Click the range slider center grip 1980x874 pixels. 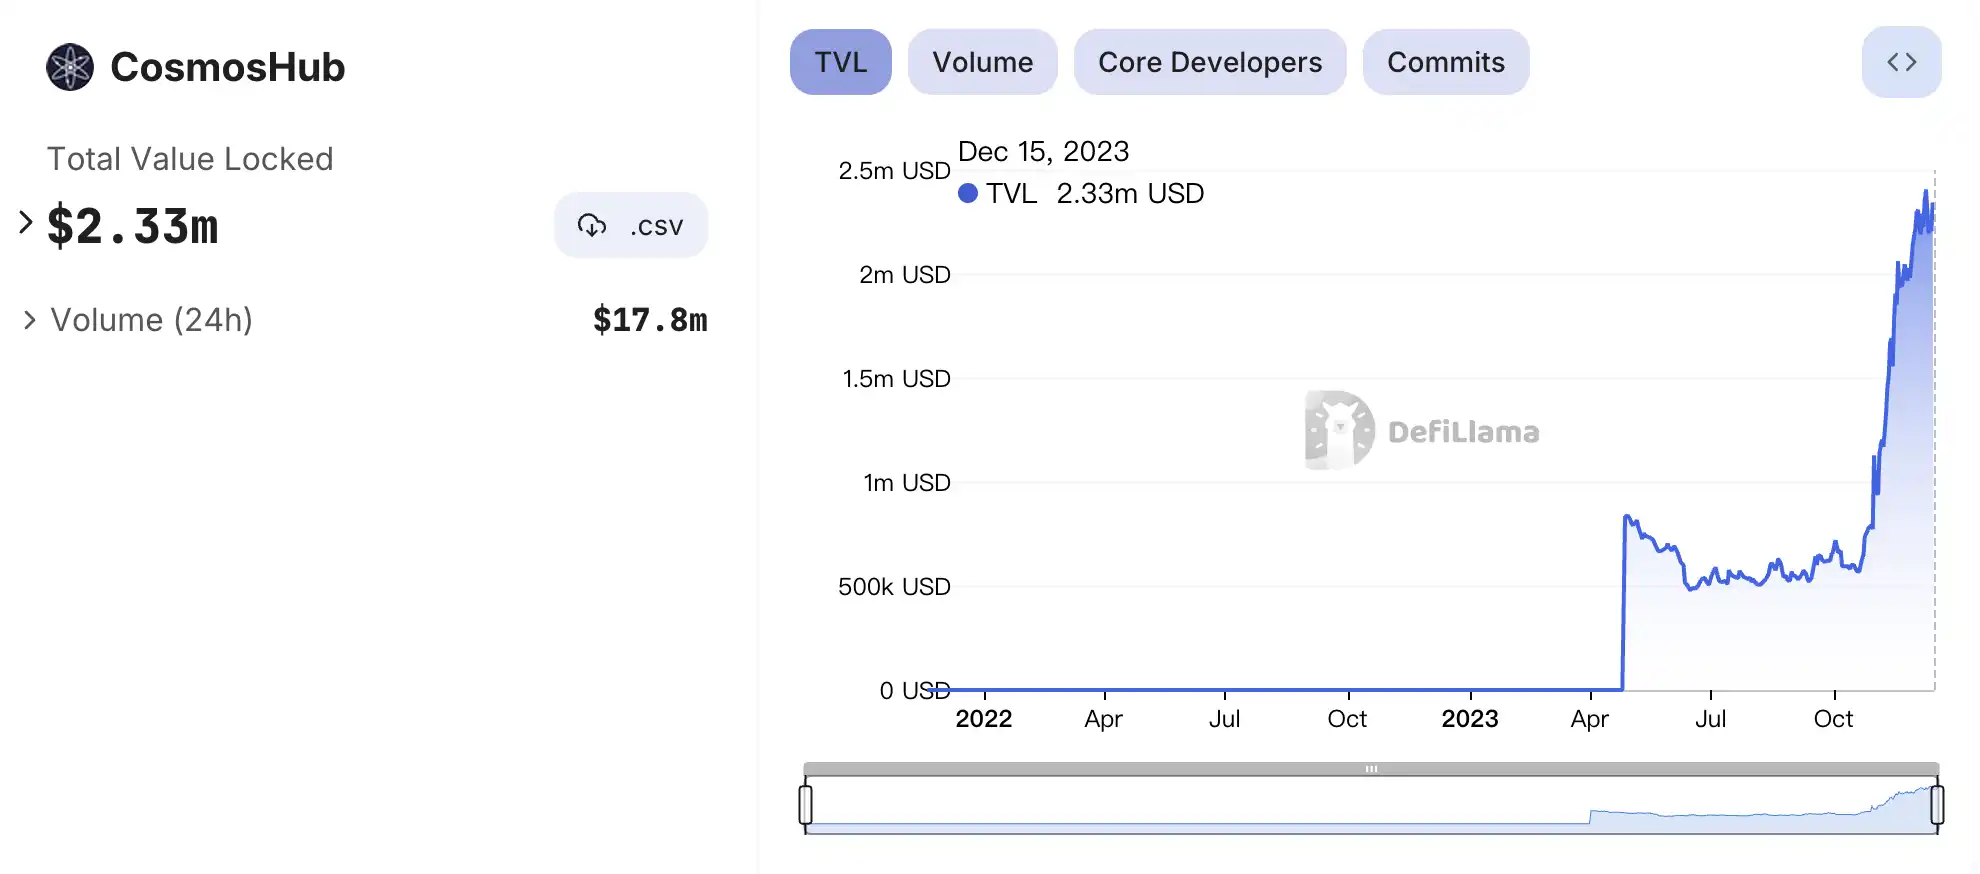(x=1371, y=769)
